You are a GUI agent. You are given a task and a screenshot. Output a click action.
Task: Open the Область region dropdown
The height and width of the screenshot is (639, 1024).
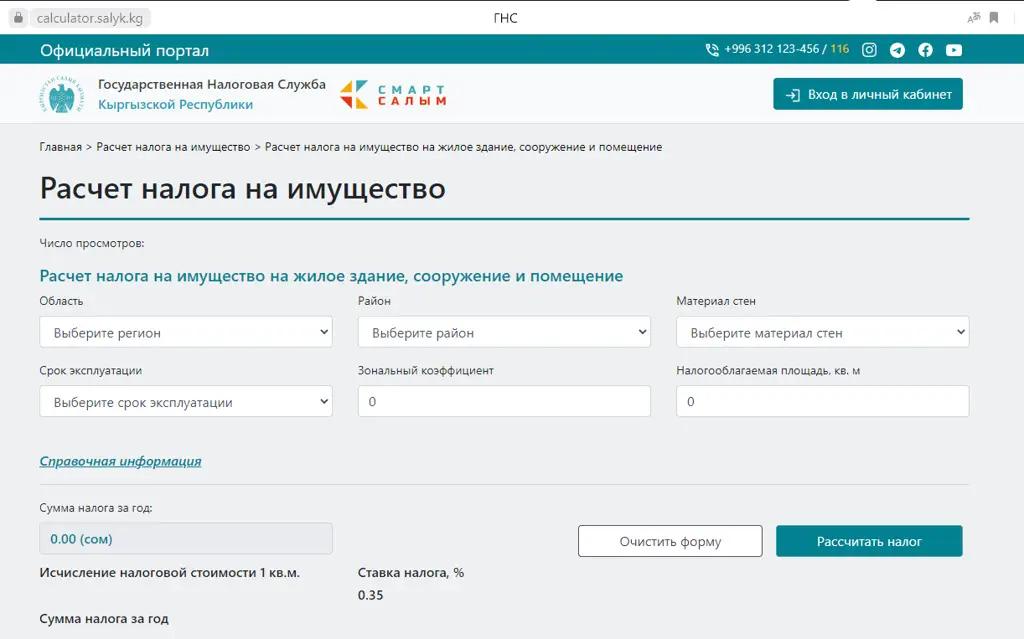[x=185, y=331]
